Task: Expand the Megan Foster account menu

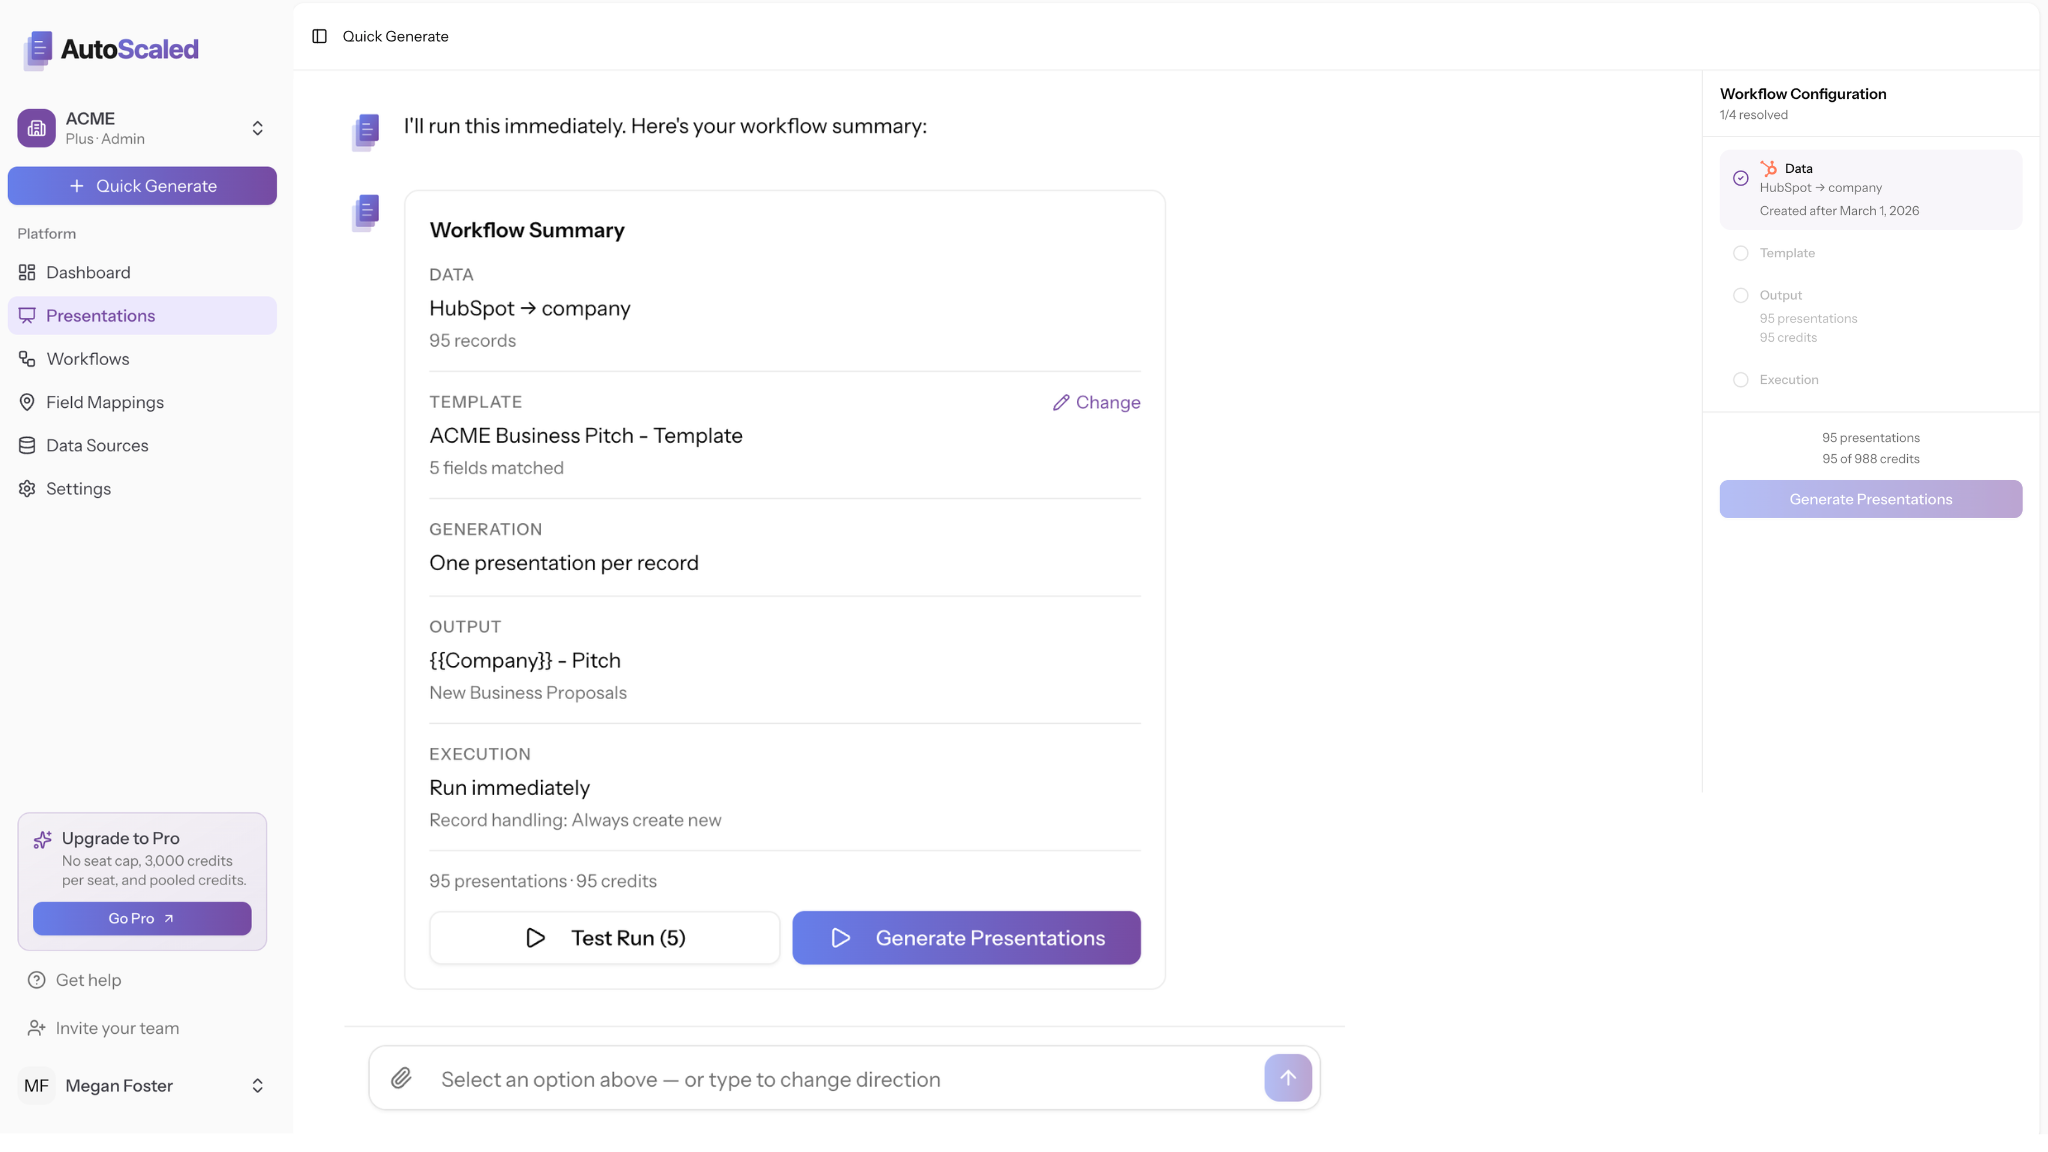Action: coord(257,1085)
